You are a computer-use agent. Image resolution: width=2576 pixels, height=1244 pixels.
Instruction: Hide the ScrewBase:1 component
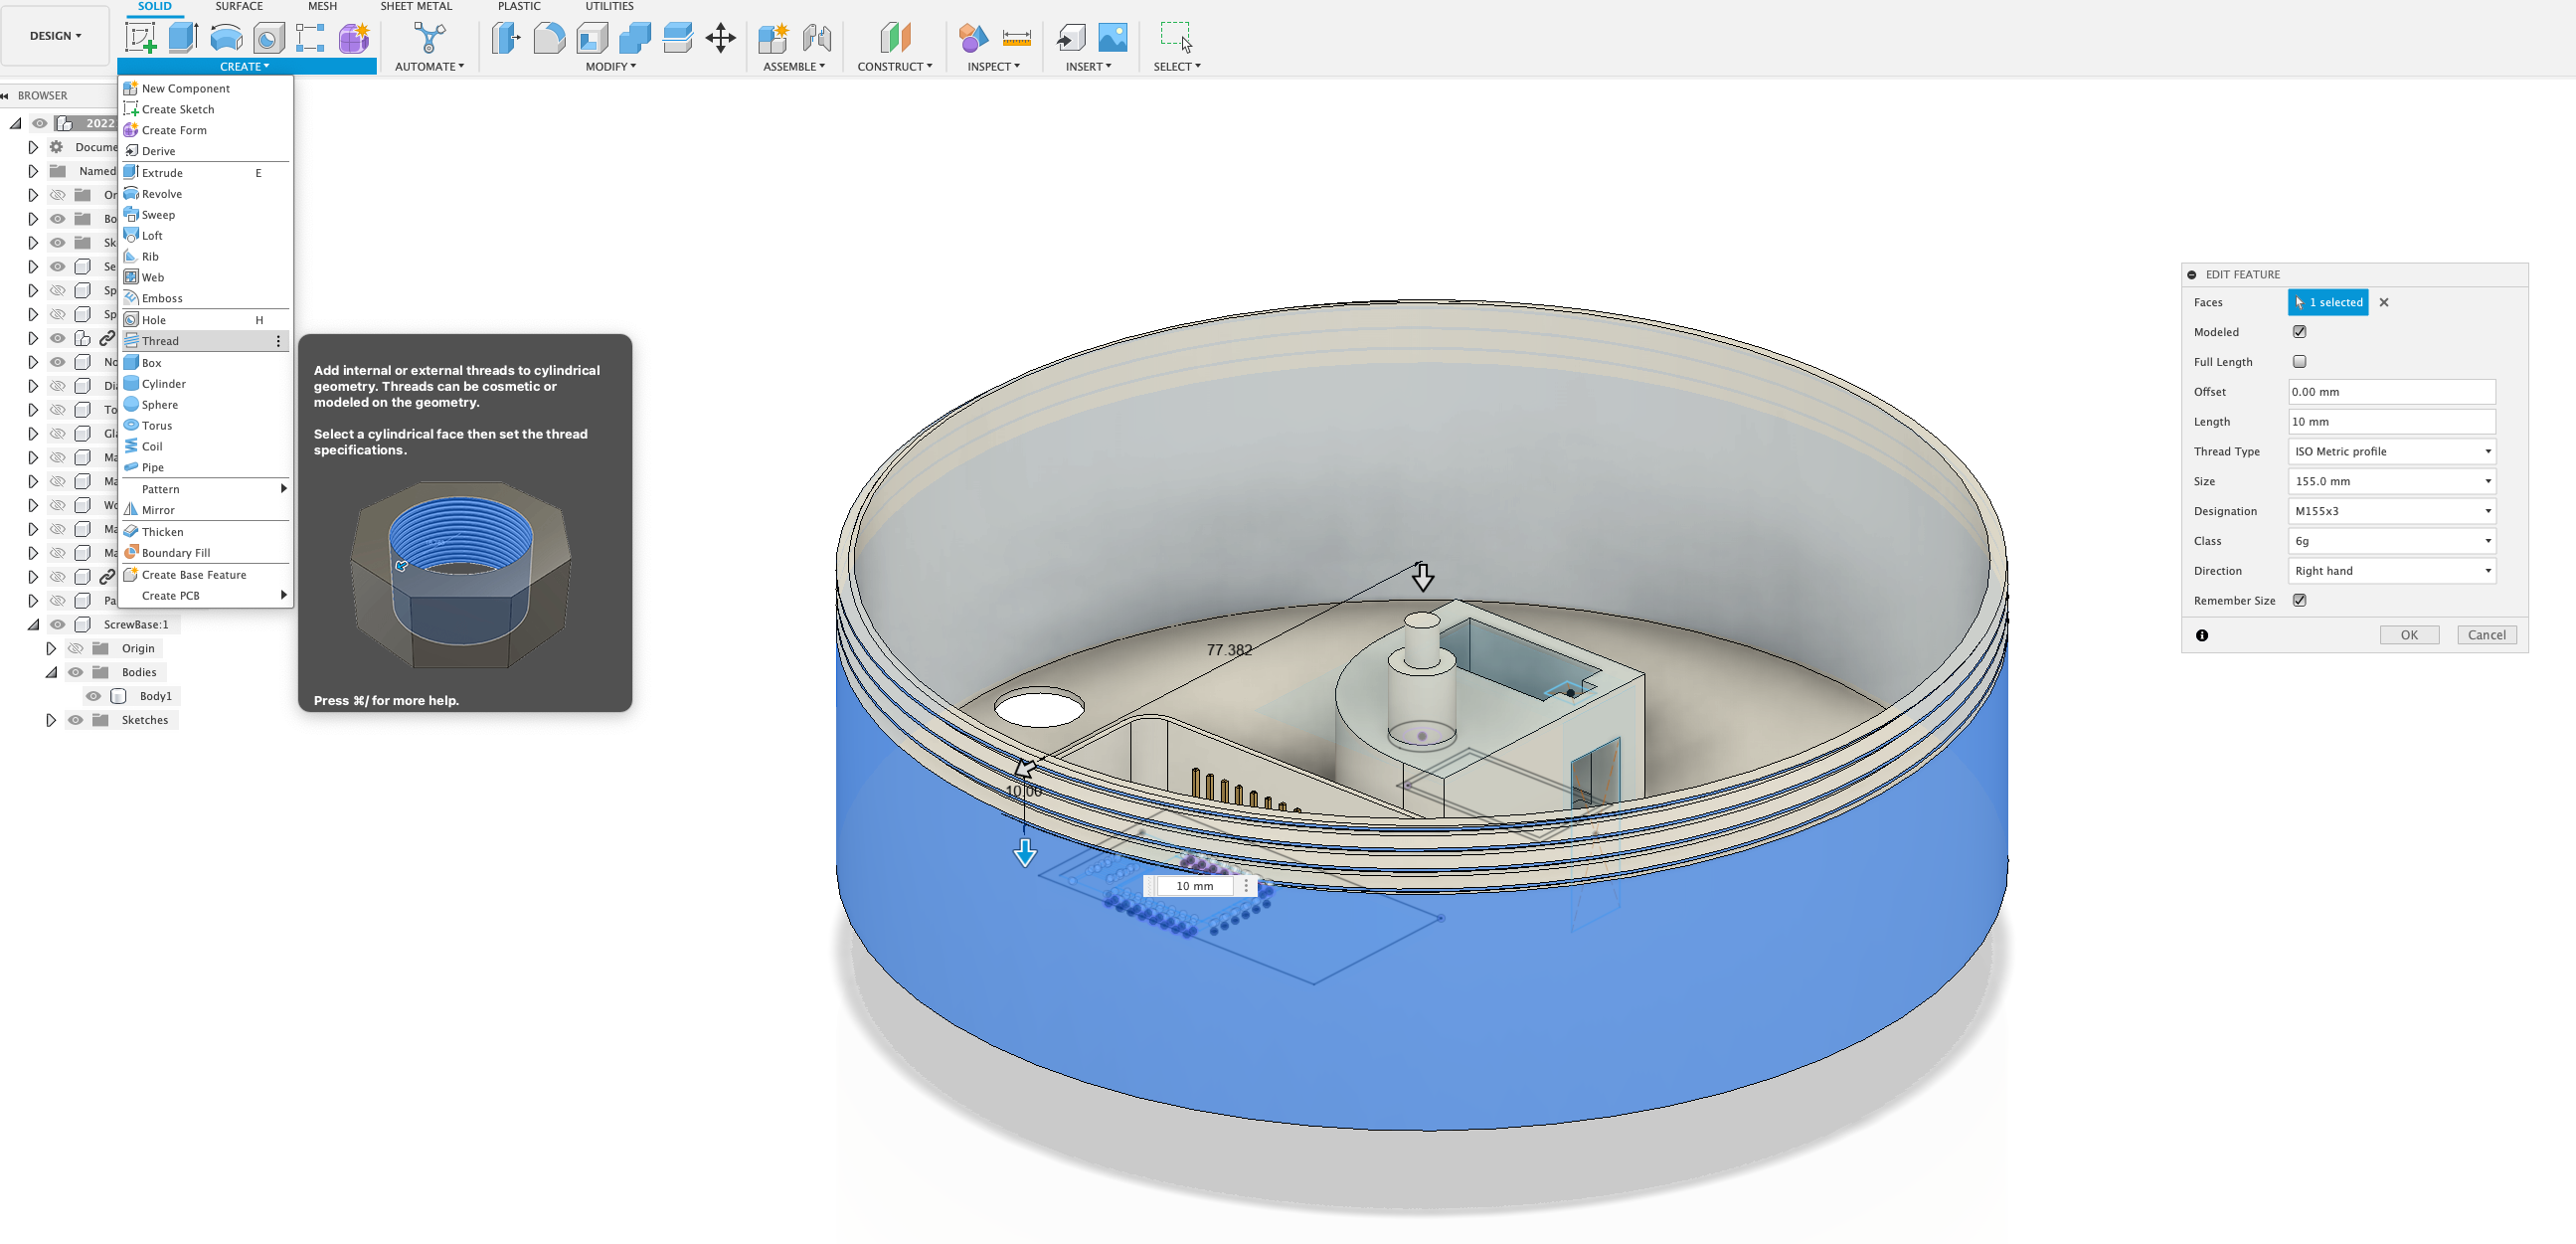coord(57,624)
